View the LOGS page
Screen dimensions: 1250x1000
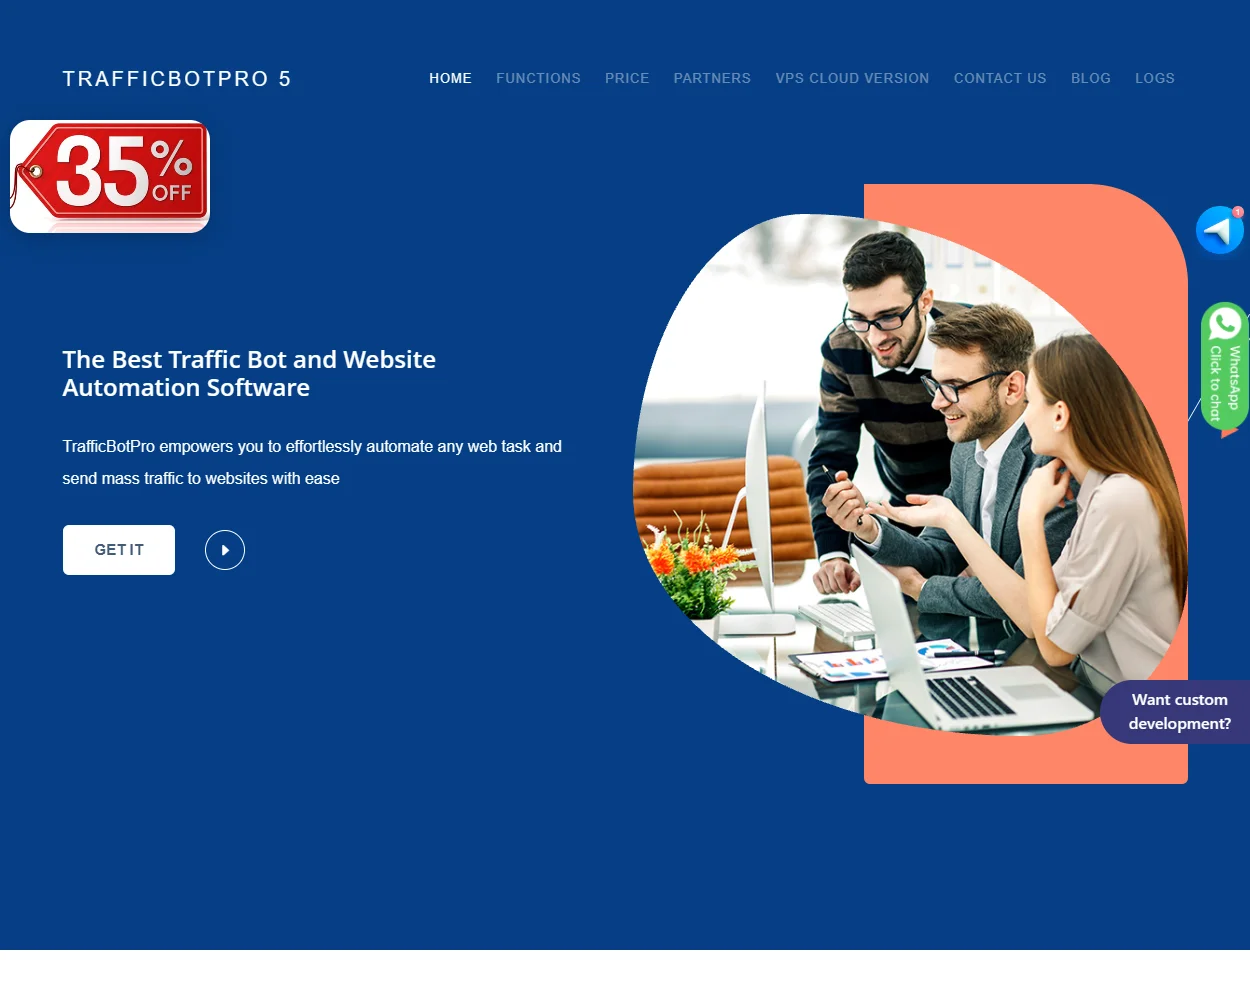(x=1155, y=78)
